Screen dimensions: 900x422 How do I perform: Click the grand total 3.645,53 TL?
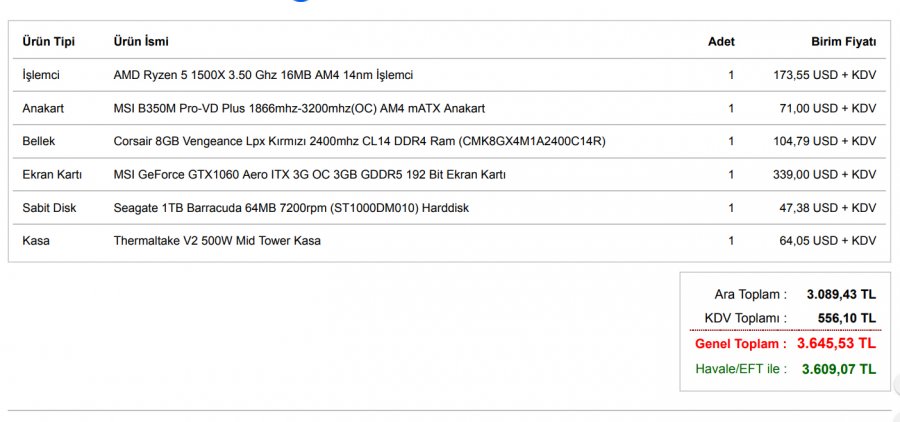tap(837, 344)
